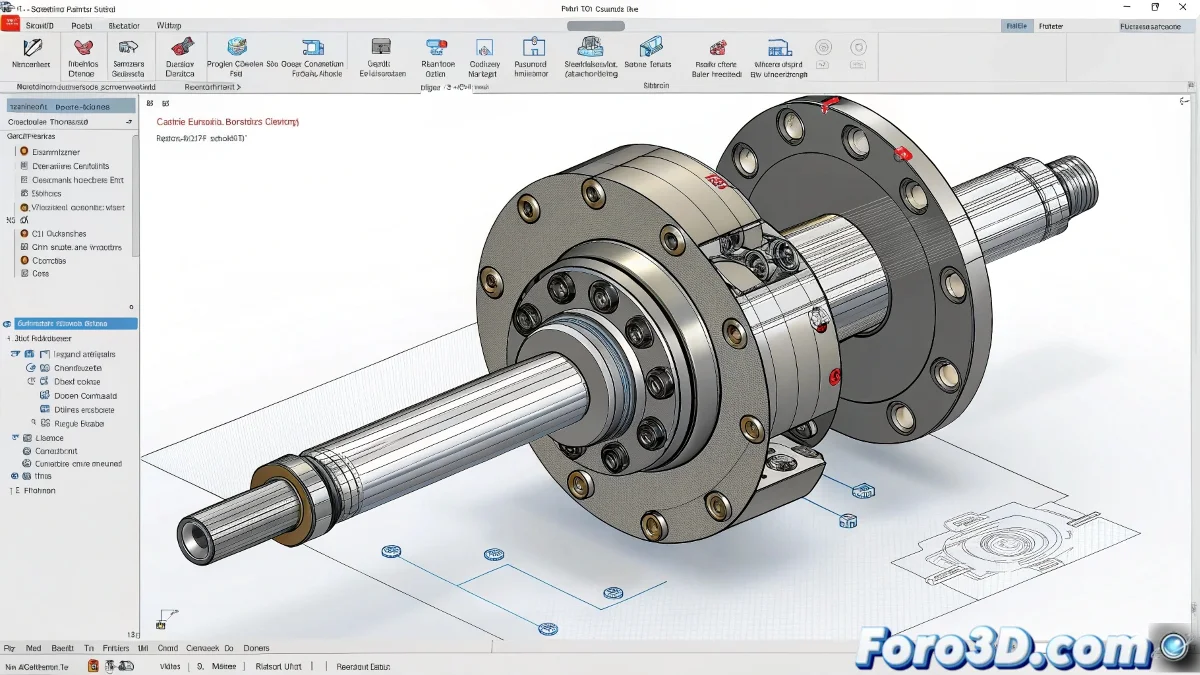Viewport: 1200px width, 675px height.
Task: Switch to the Ftuteter tab
Action: click(1050, 26)
